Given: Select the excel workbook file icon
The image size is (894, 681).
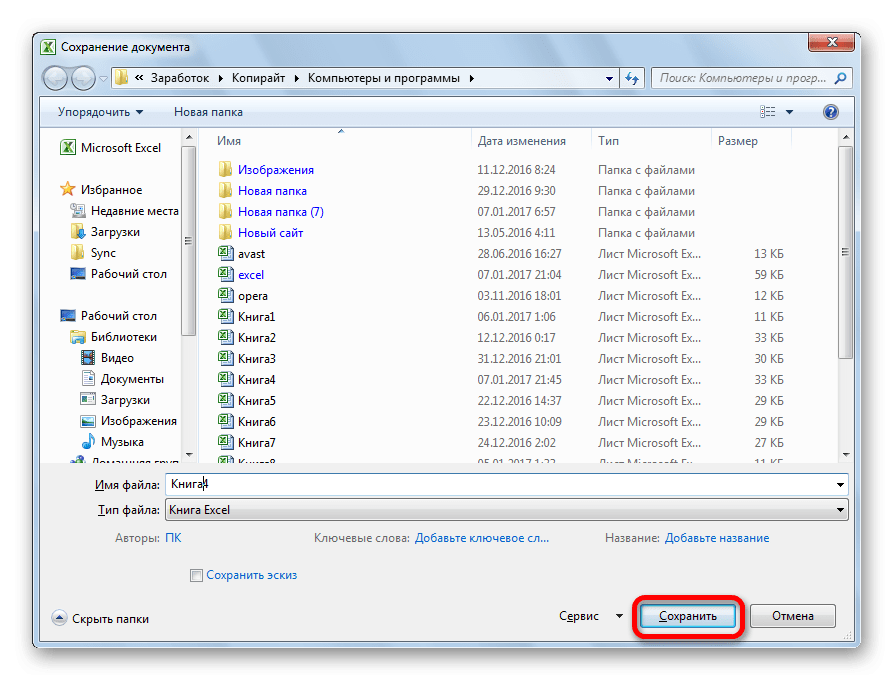Looking at the screenshot, I should point(226,274).
